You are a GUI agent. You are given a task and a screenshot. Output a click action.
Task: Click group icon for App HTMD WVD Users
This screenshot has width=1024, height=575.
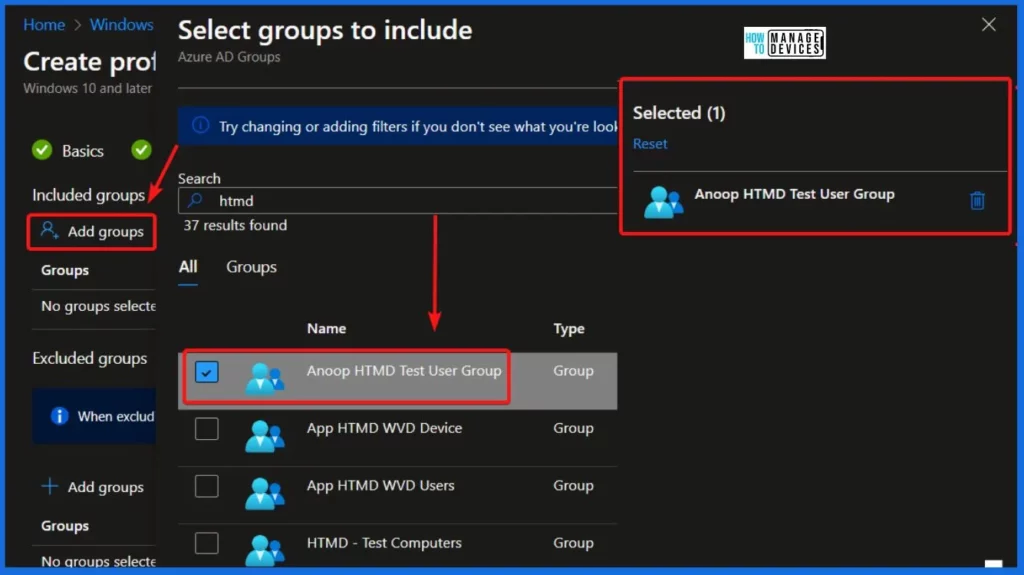(x=264, y=494)
